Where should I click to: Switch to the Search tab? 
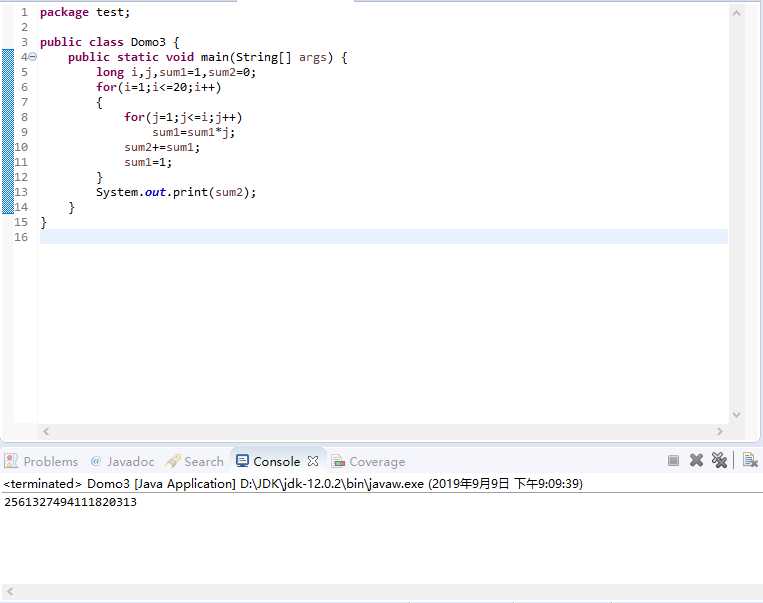pos(195,461)
